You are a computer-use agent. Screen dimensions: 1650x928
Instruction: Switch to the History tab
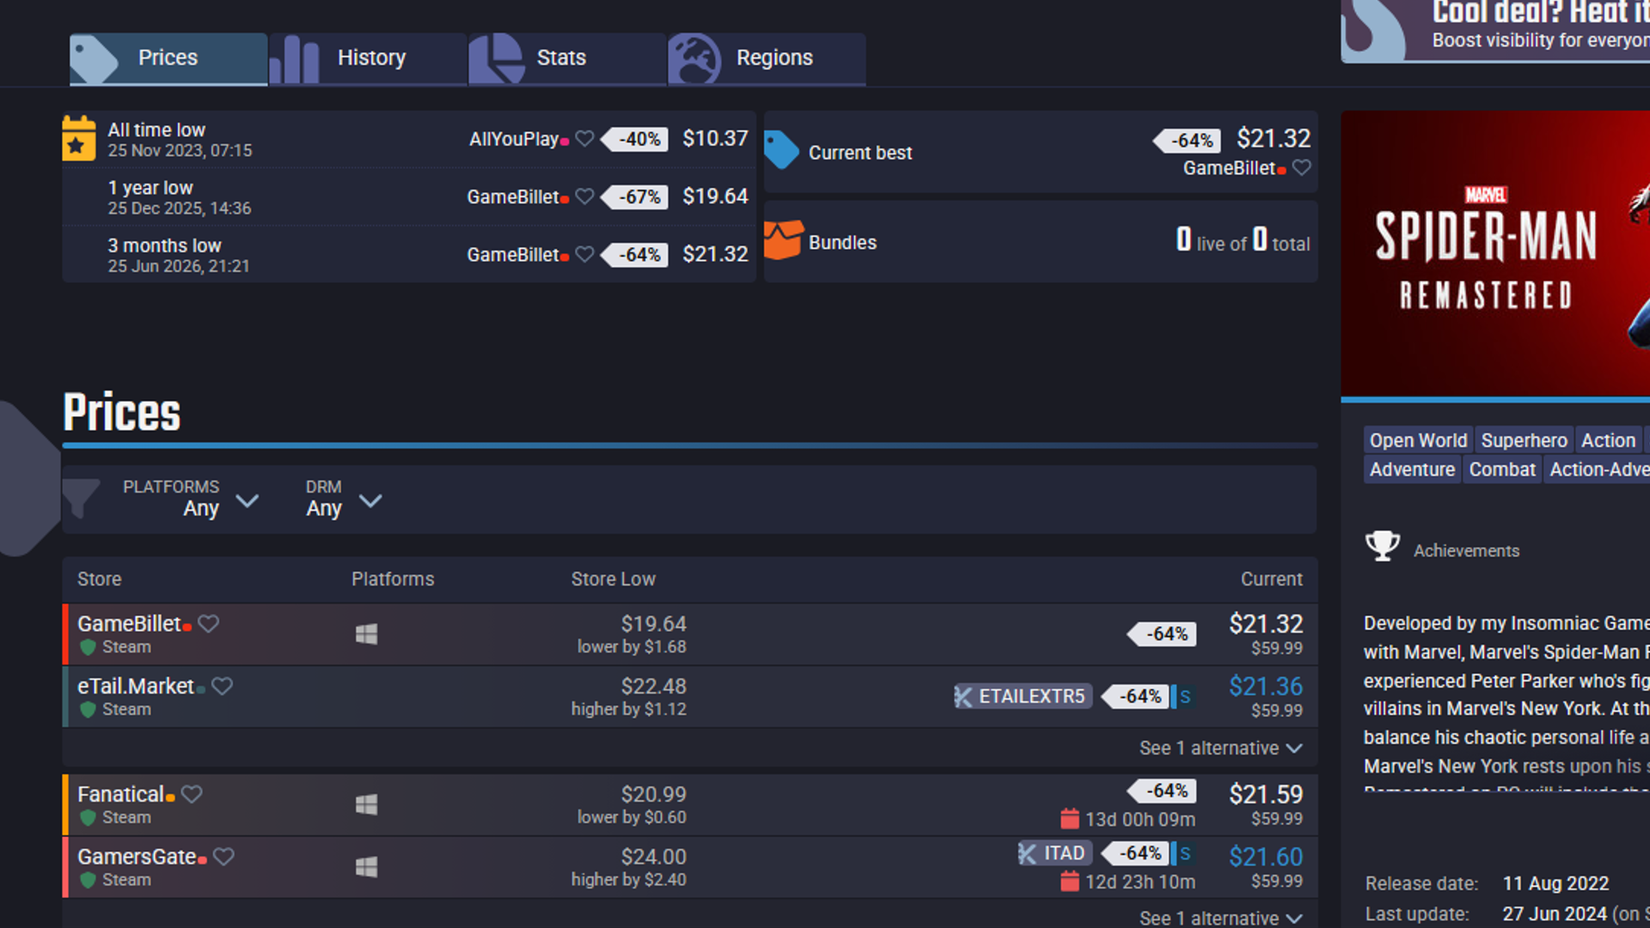(x=368, y=58)
